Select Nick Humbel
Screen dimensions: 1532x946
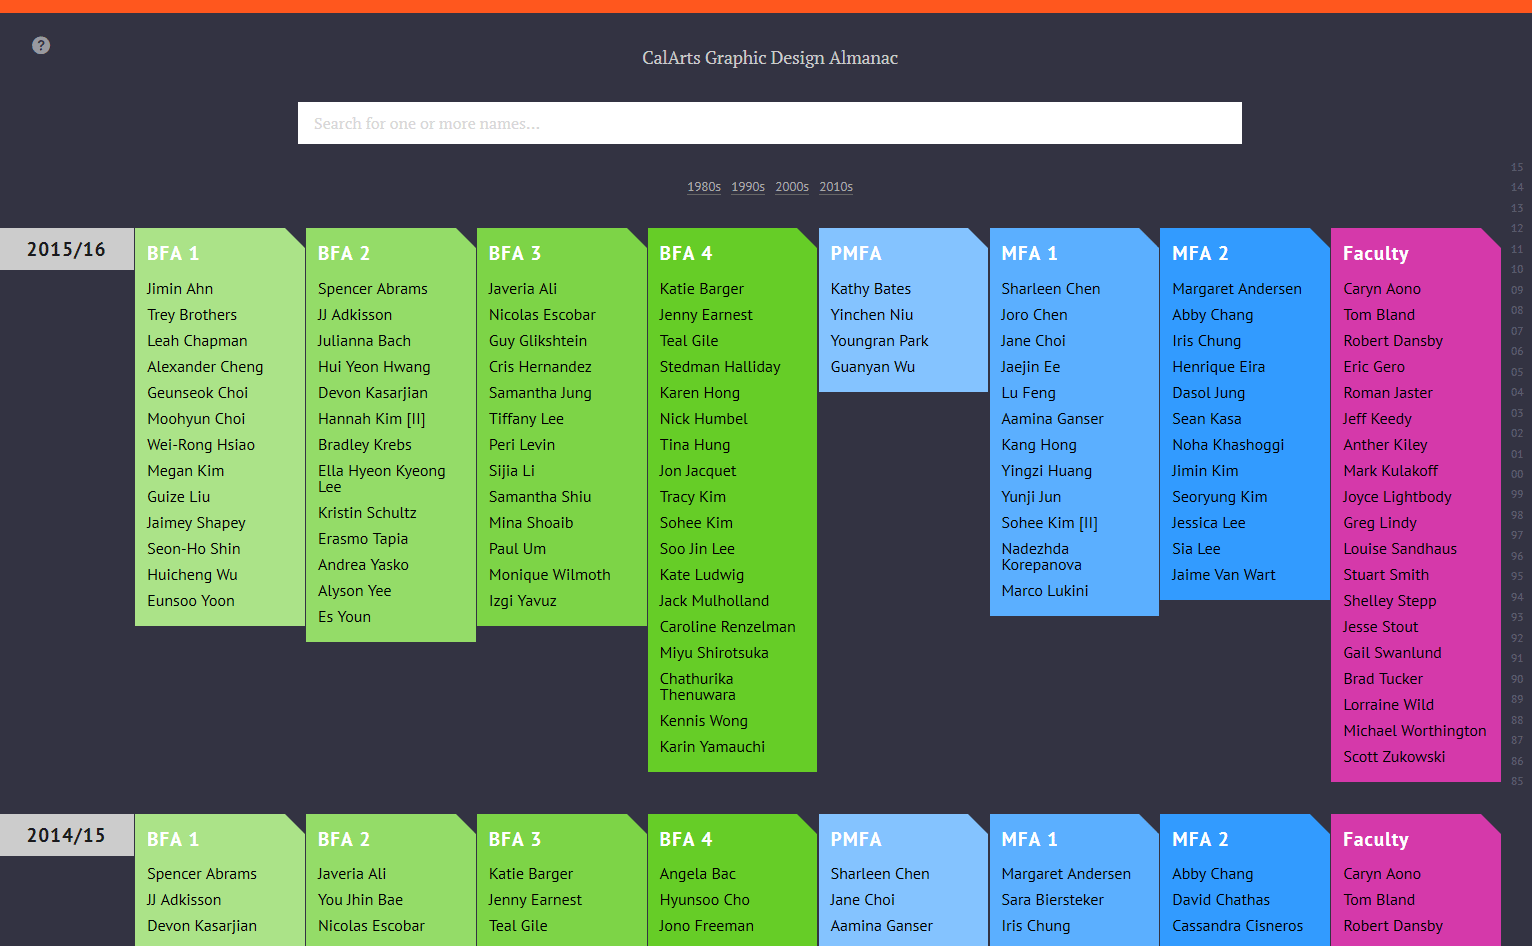704,419
